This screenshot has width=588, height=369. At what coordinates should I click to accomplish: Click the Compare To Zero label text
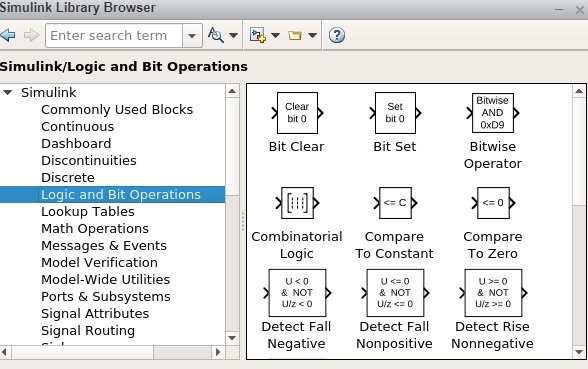coord(493,245)
